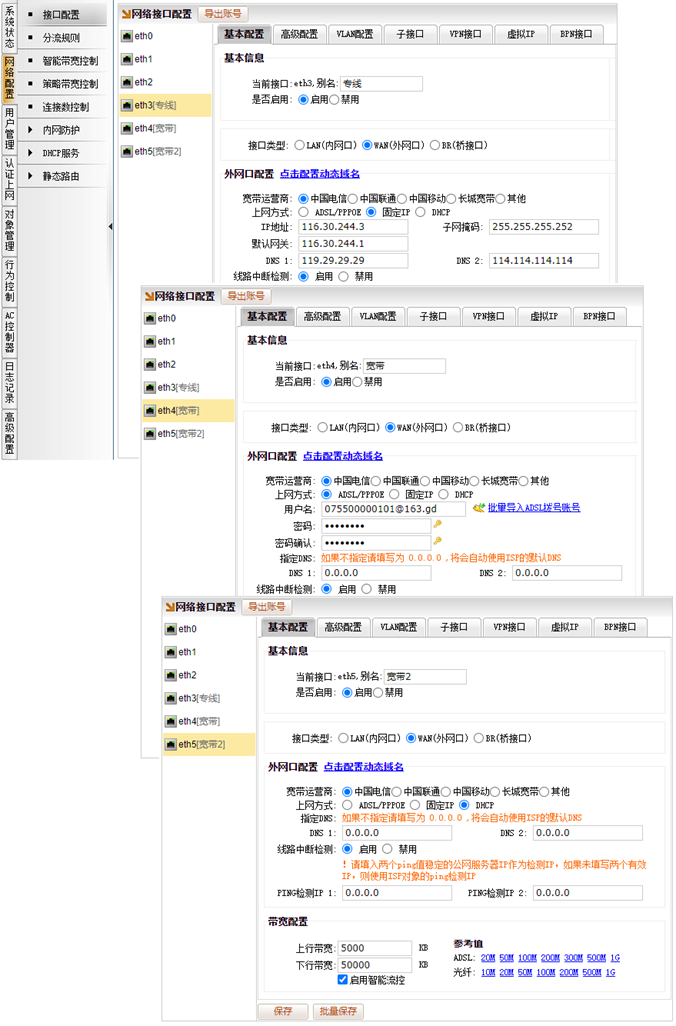Select BR(桥接口) radio in the eth5 panel

pos(478,739)
